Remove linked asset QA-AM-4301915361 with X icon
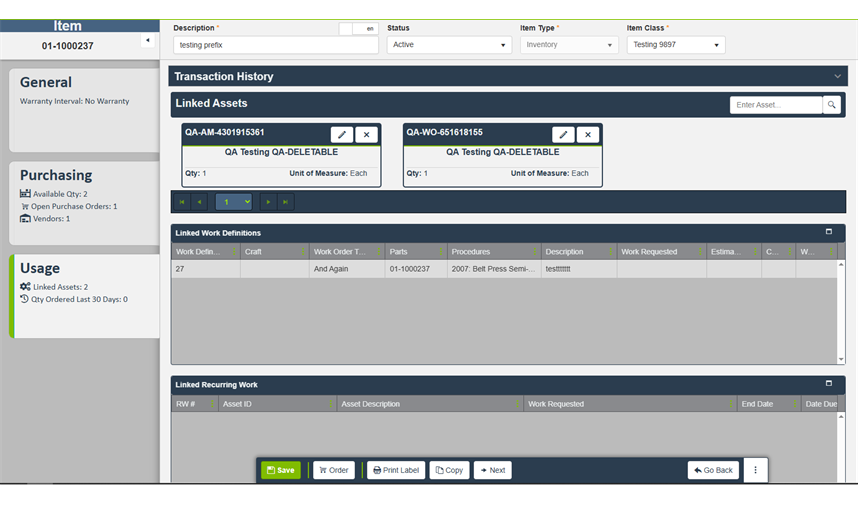This screenshot has width=858, height=505. [366, 135]
